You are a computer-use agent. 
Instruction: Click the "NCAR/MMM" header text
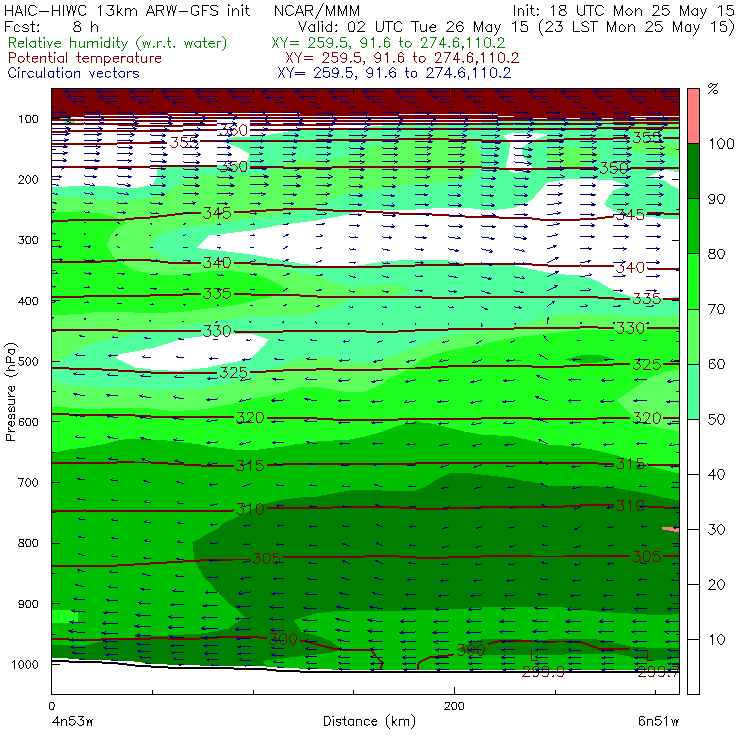coord(317,11)
